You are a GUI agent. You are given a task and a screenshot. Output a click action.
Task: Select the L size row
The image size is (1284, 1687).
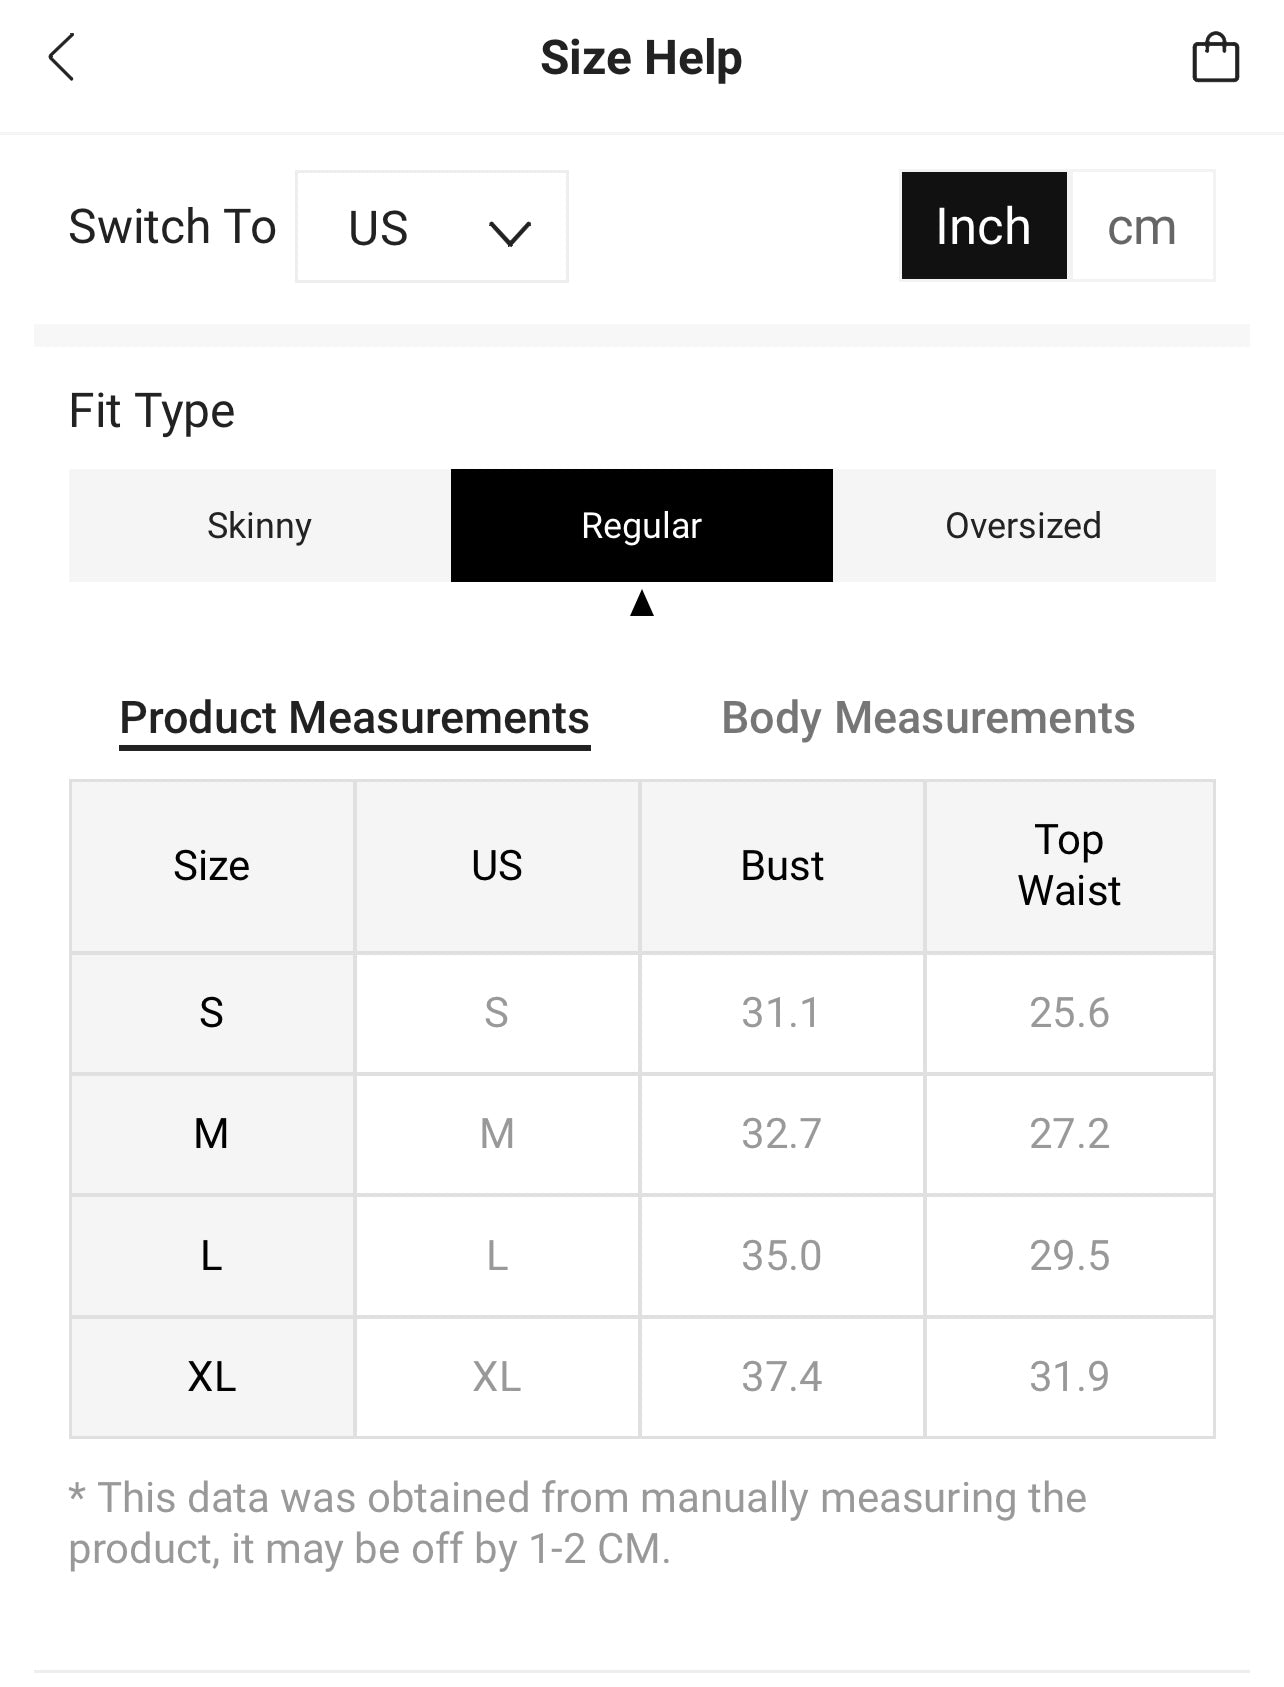(211, 1256)
